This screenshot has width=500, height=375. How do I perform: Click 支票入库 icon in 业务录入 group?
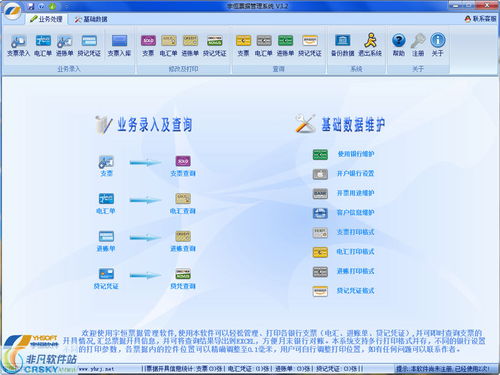point(119,46)
